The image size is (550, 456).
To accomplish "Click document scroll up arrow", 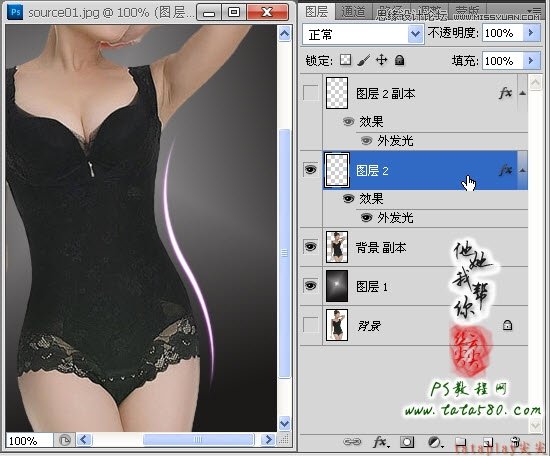I will pyautogui.click(x=284, y=34).
